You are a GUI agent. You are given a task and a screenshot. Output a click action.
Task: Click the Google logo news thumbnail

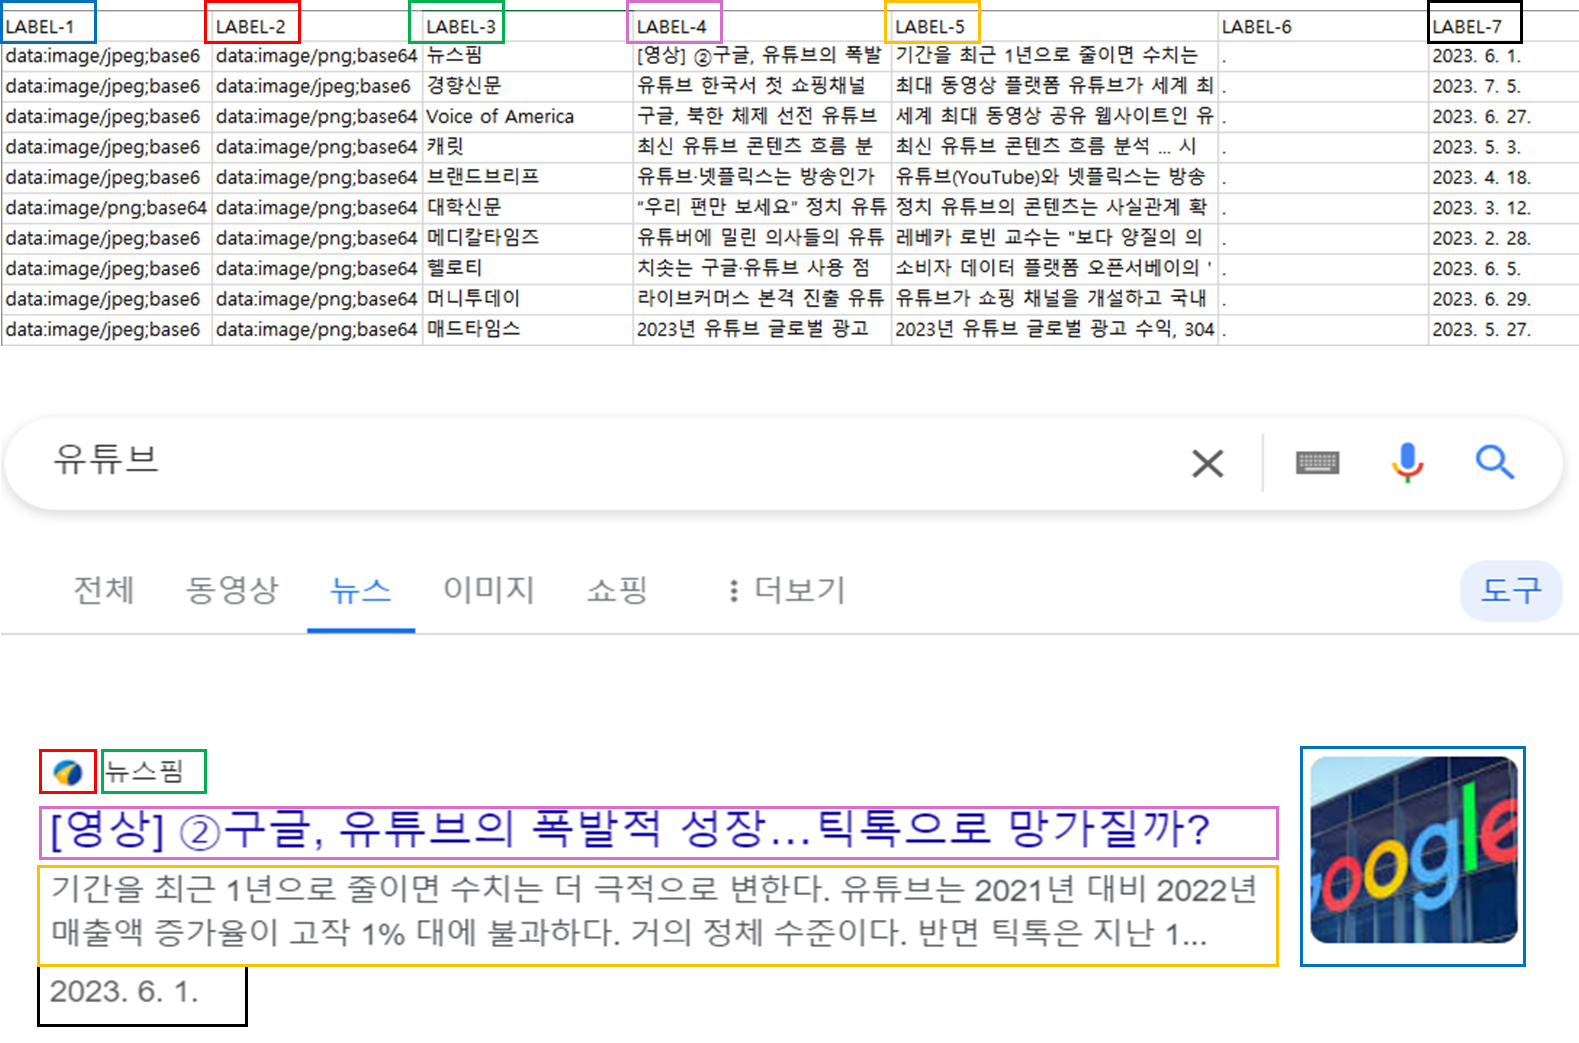click(1414, 850)
